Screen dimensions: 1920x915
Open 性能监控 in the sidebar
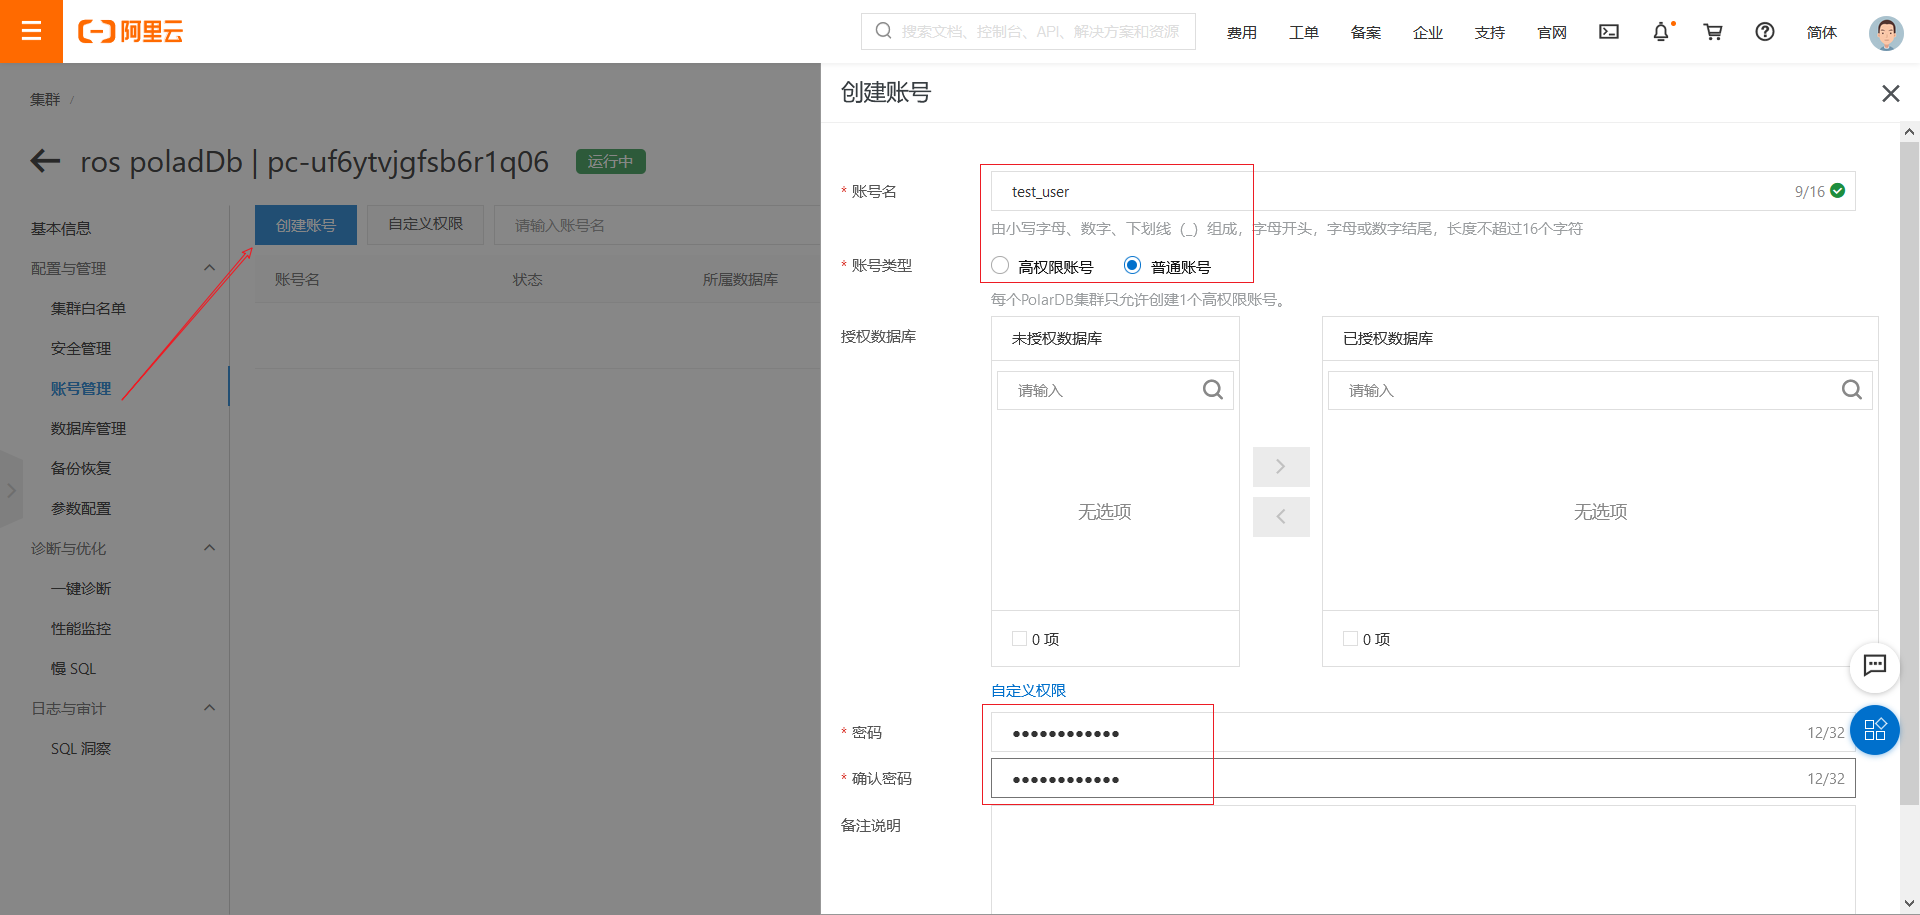coord(81,628)
